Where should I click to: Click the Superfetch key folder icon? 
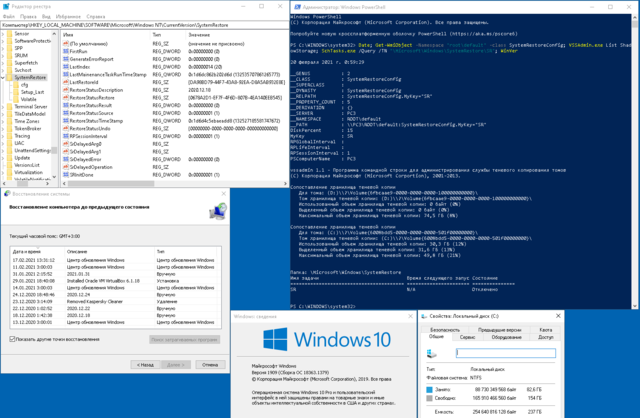[x=10, y=63]
